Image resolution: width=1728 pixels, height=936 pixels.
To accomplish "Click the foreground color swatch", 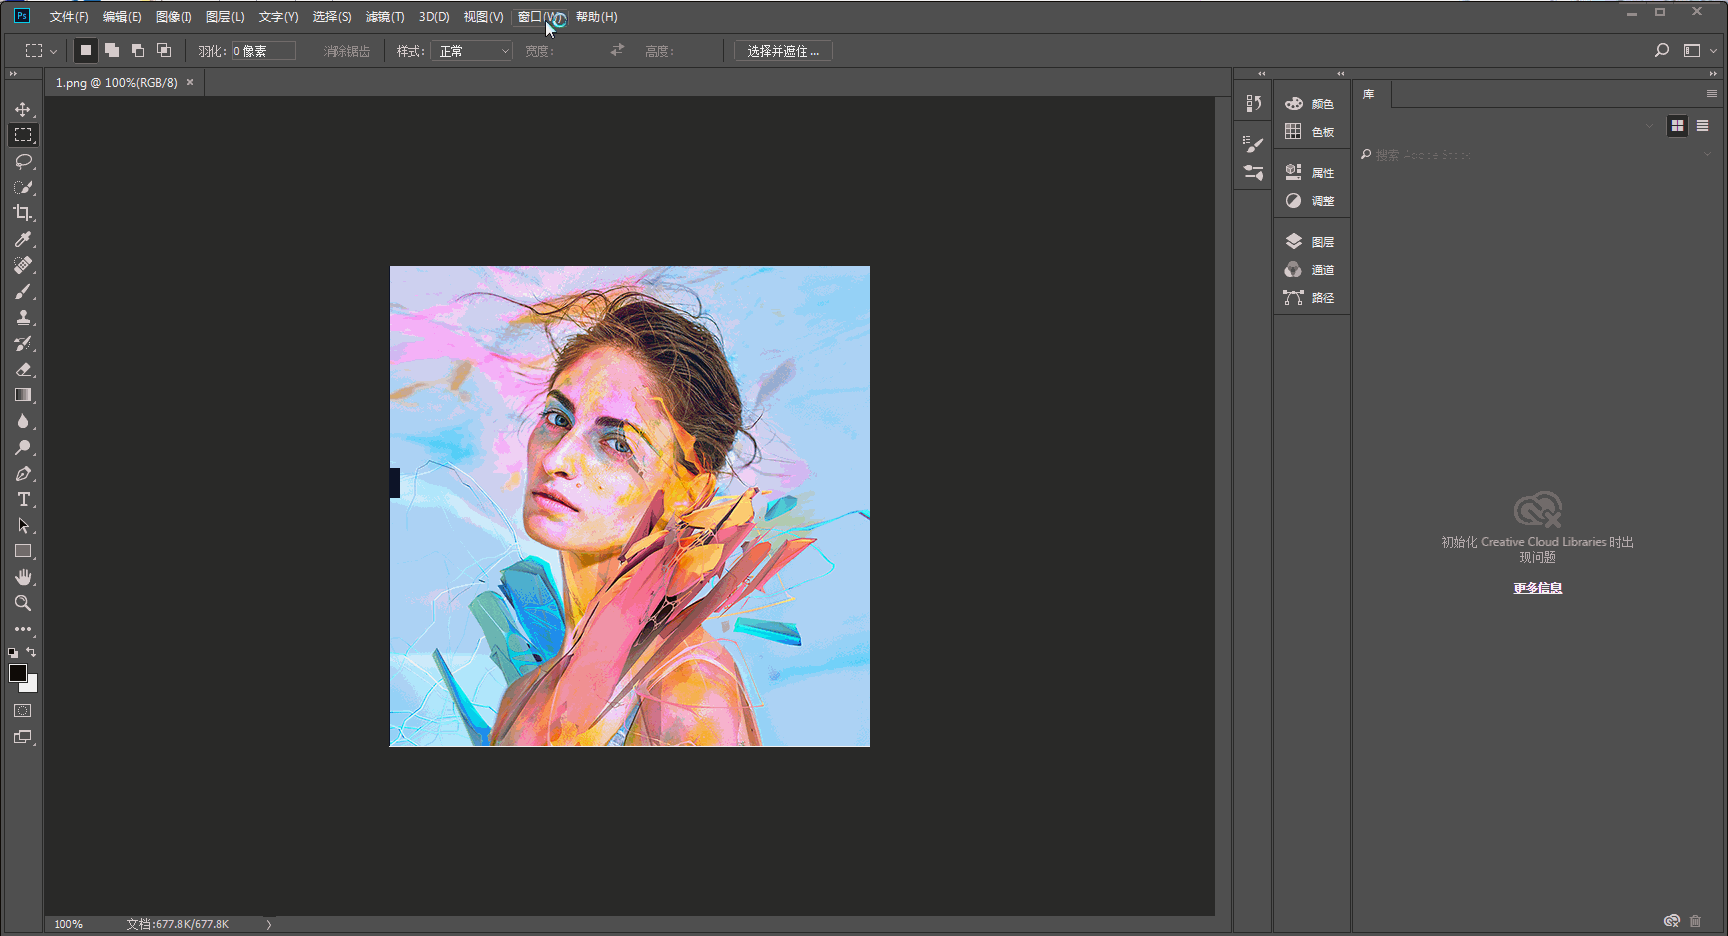I will [17, 673].
